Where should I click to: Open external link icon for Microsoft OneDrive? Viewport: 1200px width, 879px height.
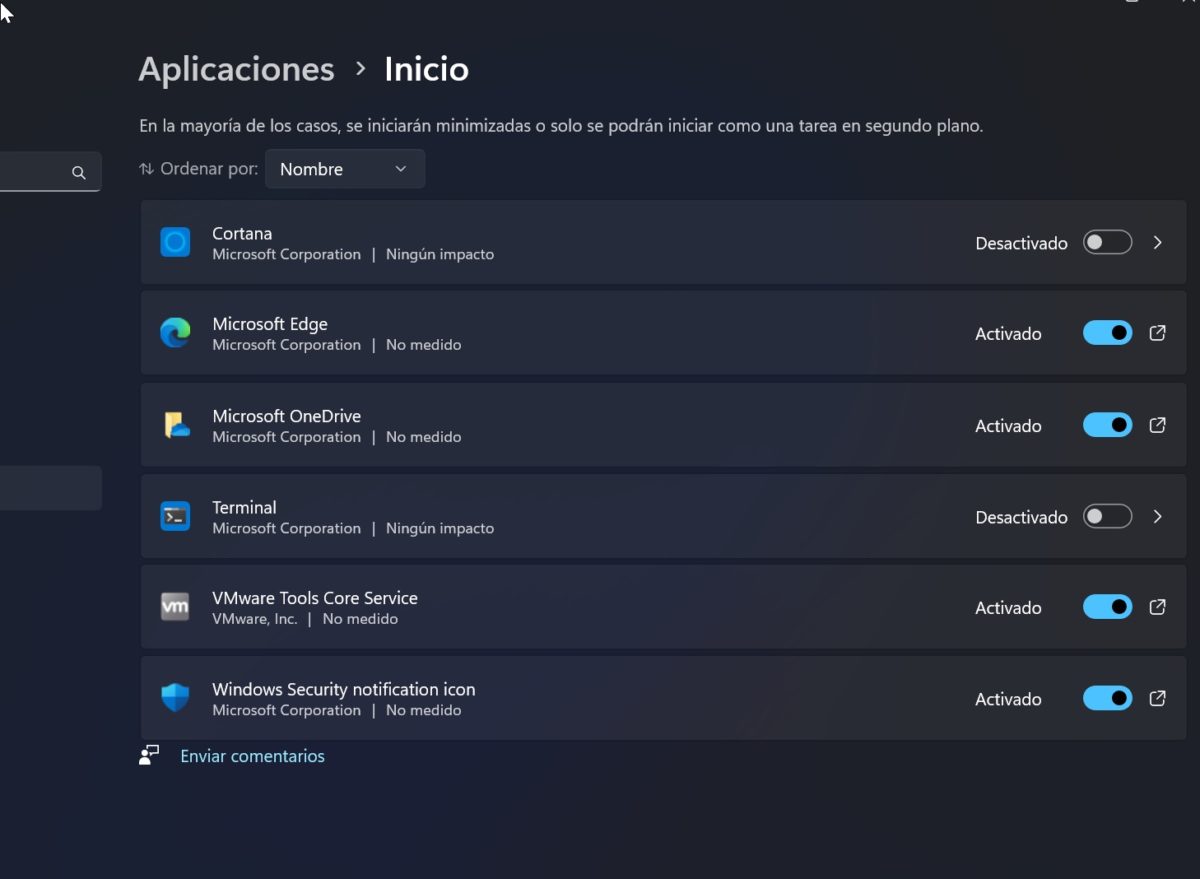click(x=1157, y=425)
